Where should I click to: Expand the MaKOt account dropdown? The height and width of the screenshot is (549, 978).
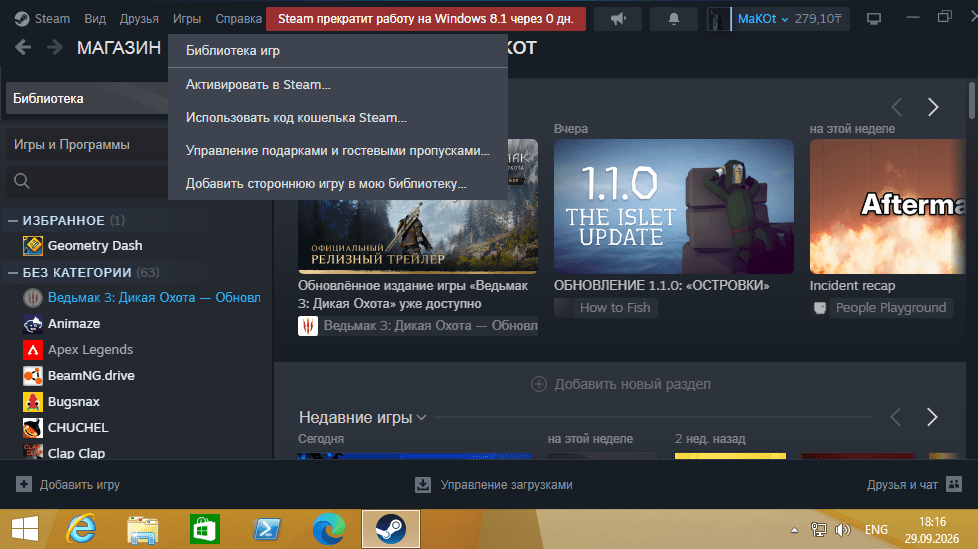pyautogui.click(x=762, y=19)
